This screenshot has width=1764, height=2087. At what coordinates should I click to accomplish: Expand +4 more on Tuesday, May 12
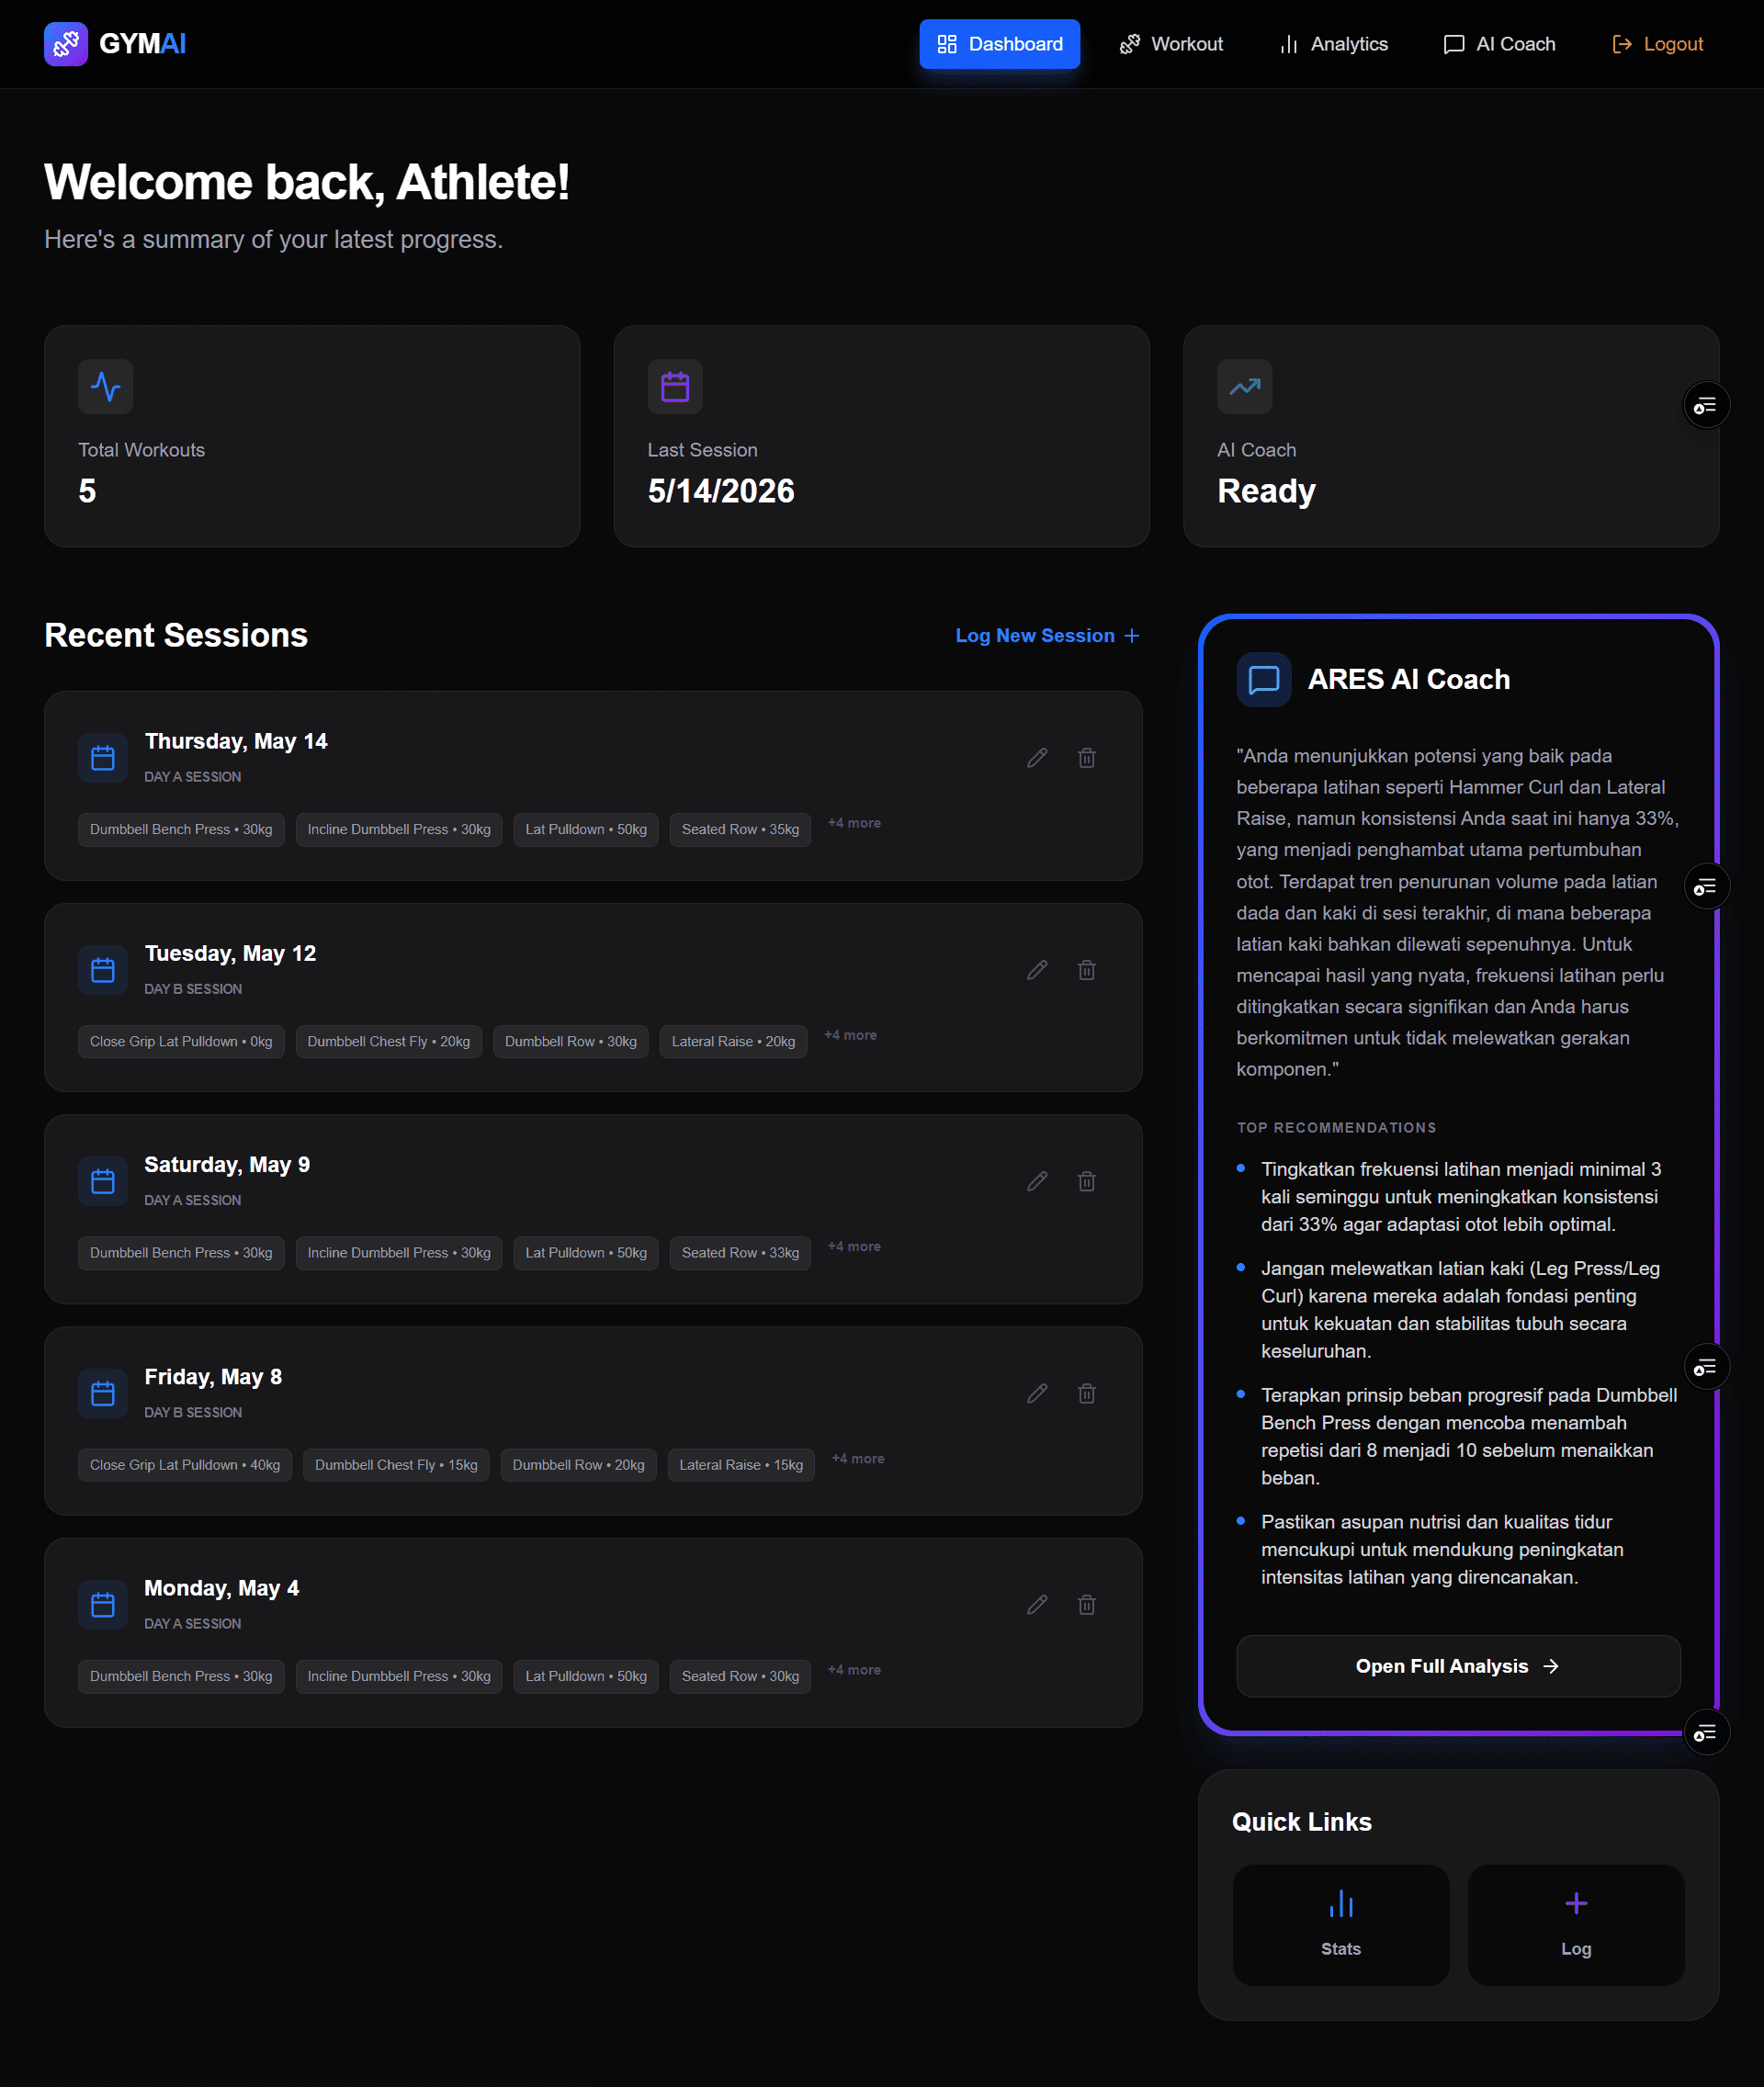pyautogui.click(x=850, y=1035)
